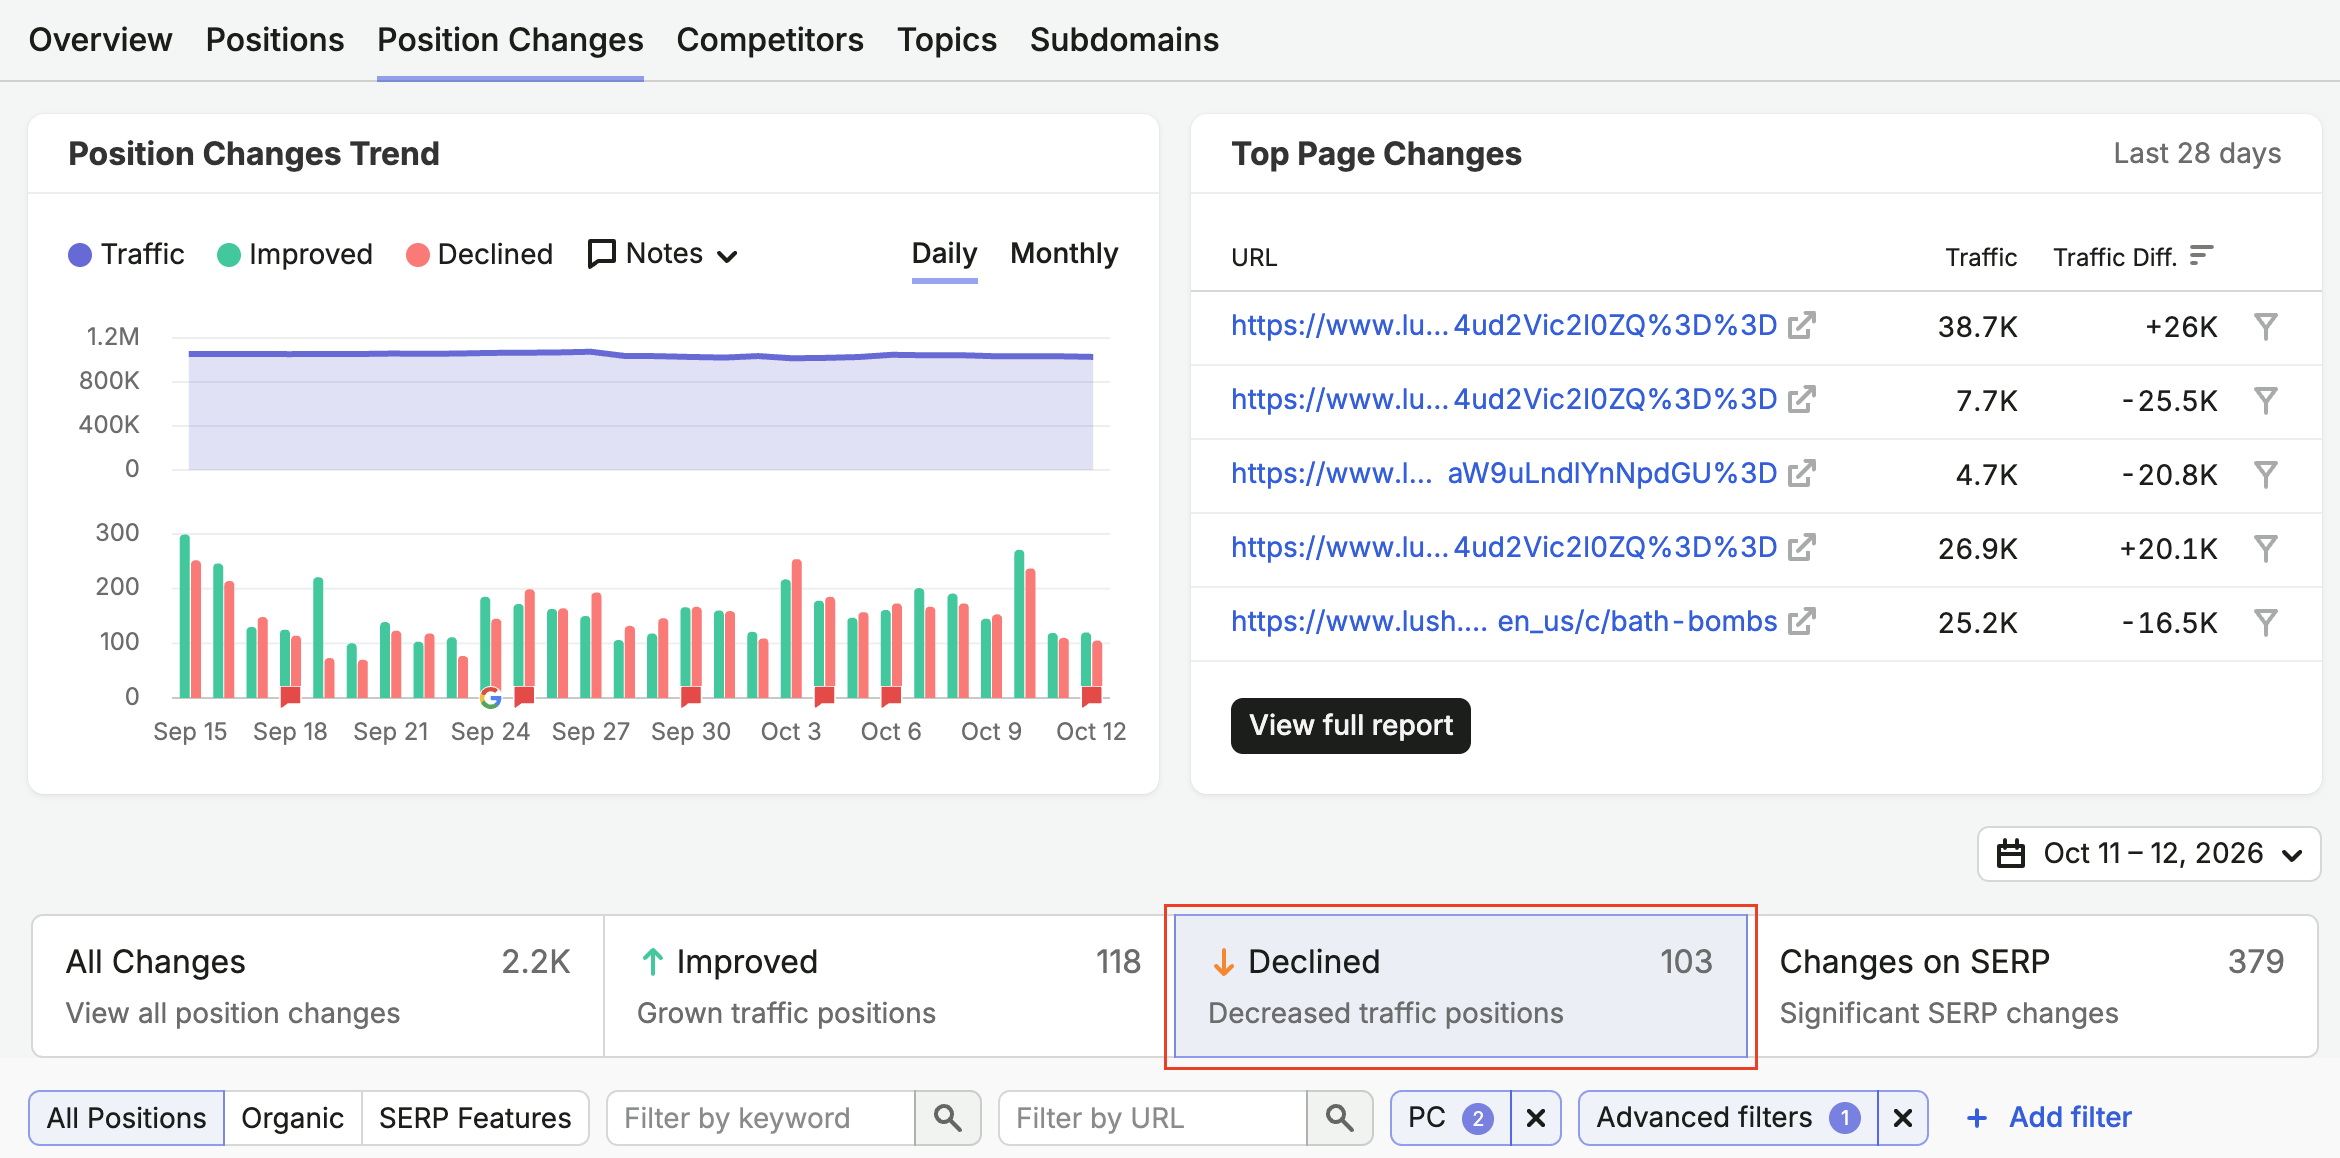Click the Add filter button
The width and height of the screenshot is (2340, 1158).
pos(2048,1118)
